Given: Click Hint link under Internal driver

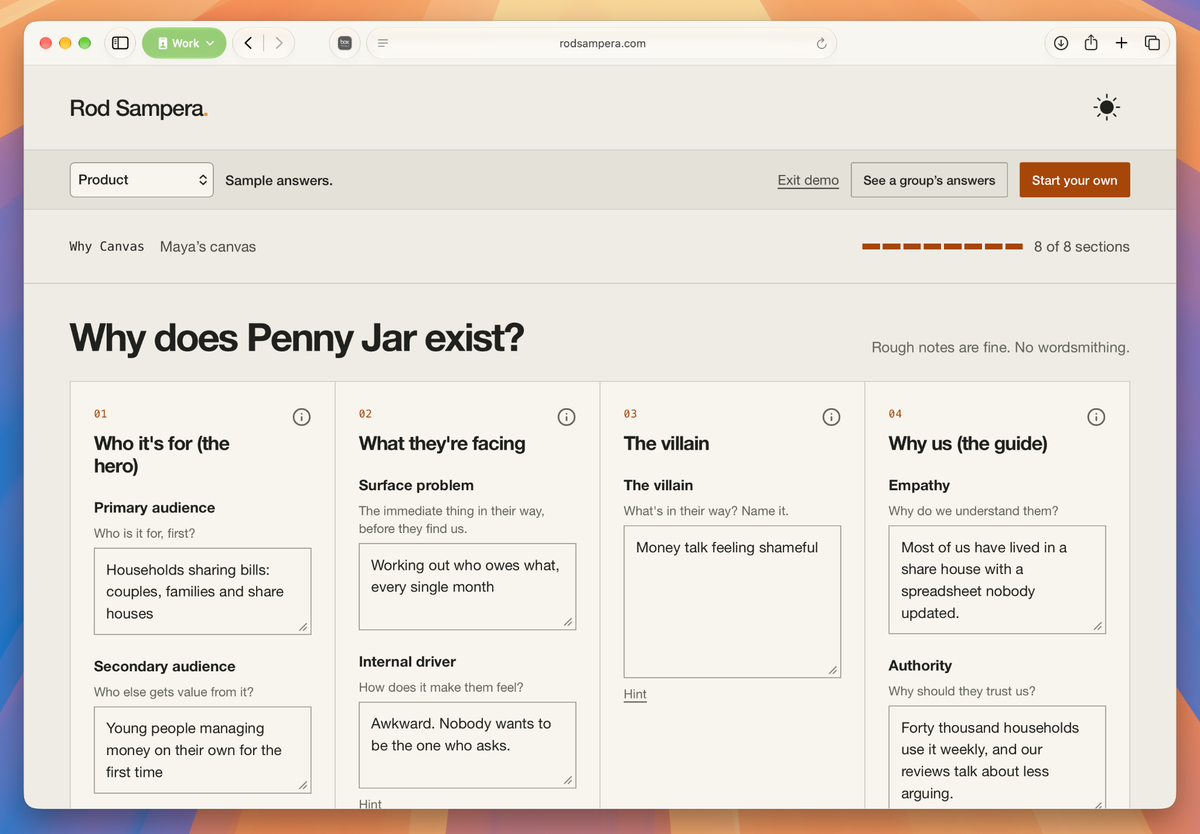Looking at the screenshot, I should (370, 803).
